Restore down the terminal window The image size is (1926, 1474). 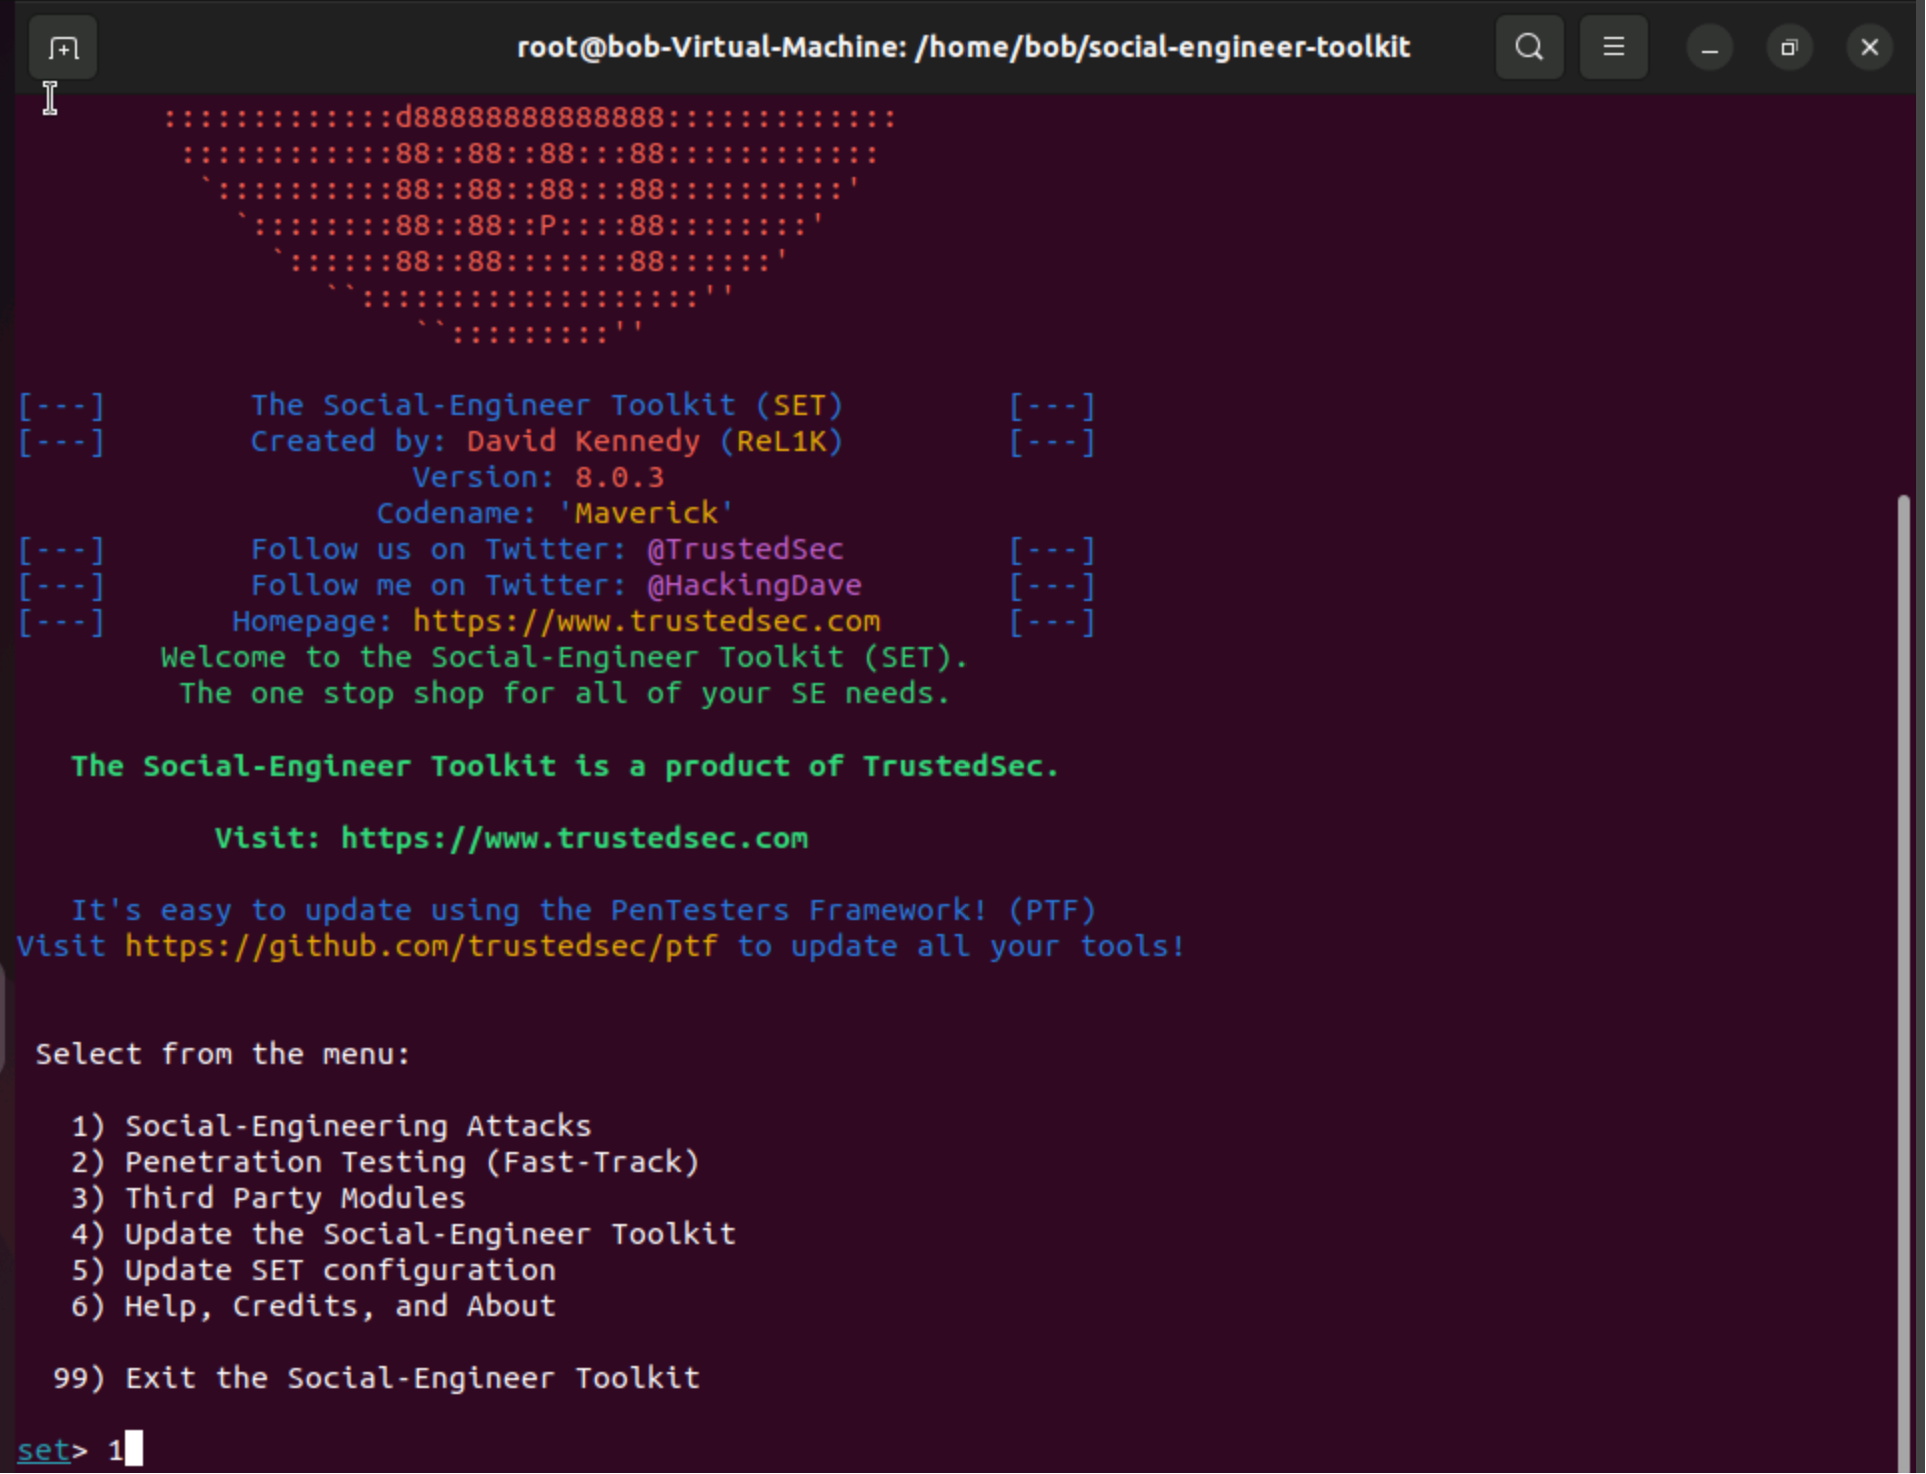1789,48
